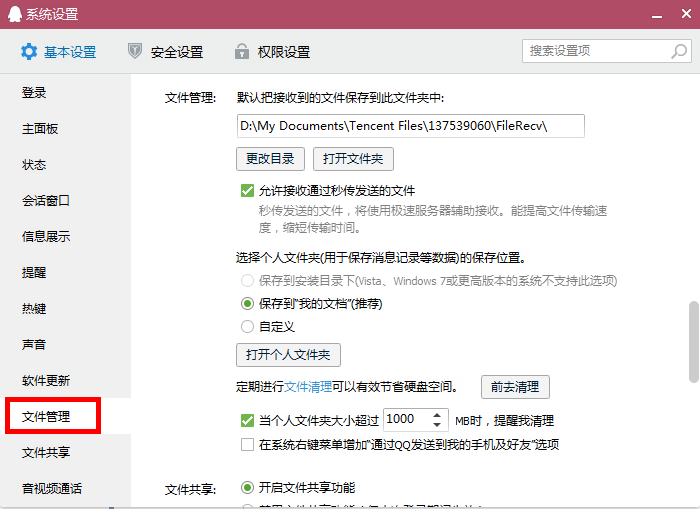This screenshot has height=509, width=700.
Task: Go to 提醒 section
Action: click(34, 272)
